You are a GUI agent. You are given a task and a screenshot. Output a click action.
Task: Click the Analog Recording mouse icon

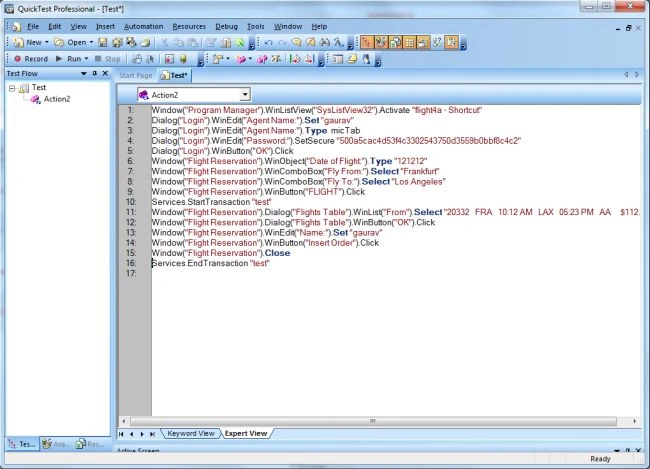pos(136,59)
